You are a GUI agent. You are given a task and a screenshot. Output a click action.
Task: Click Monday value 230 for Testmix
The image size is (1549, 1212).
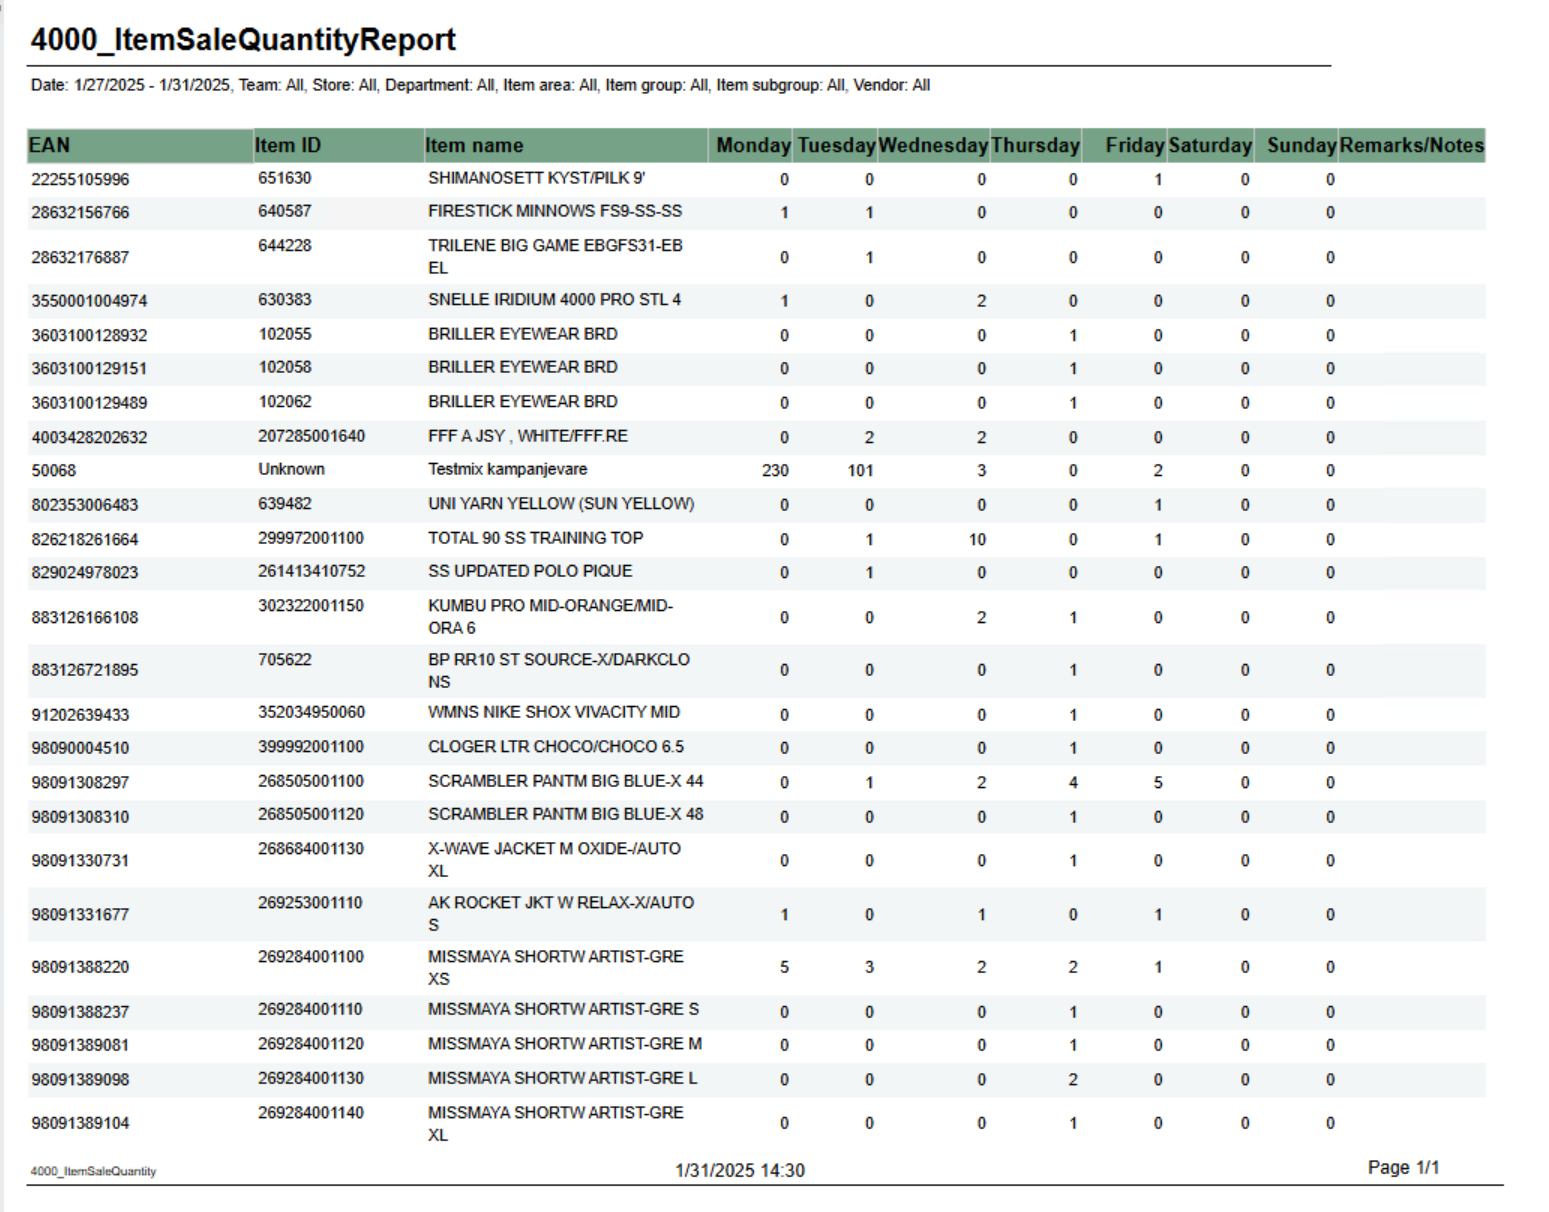coord(775,471)
